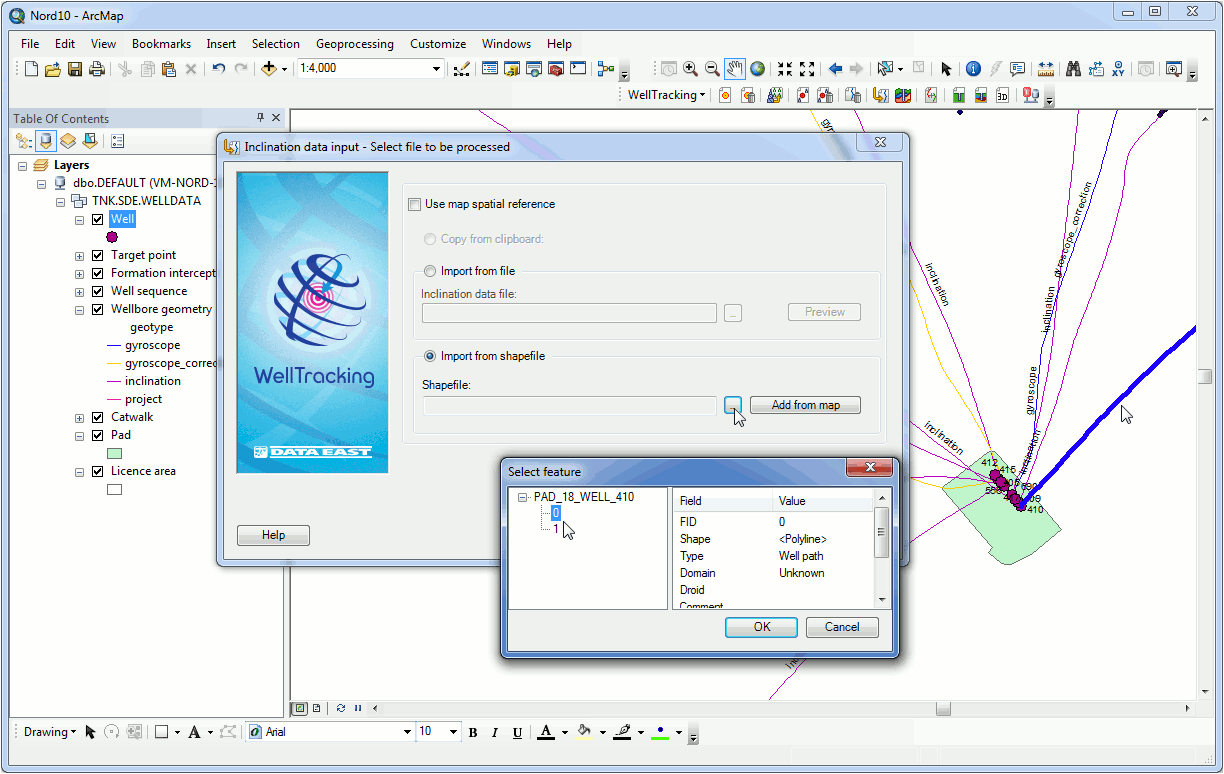Screen dimensions: 1224x774
Task: Select Import from shapefile option
Action: (x=430, y=356)
